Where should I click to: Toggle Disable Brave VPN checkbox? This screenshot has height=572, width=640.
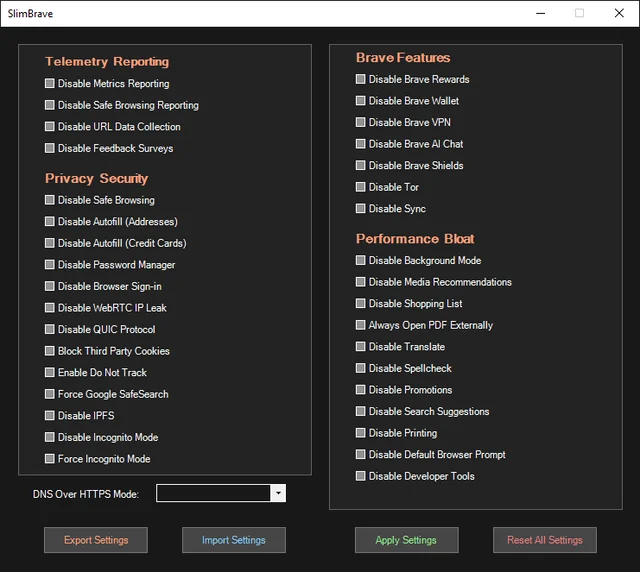[360, 122]
